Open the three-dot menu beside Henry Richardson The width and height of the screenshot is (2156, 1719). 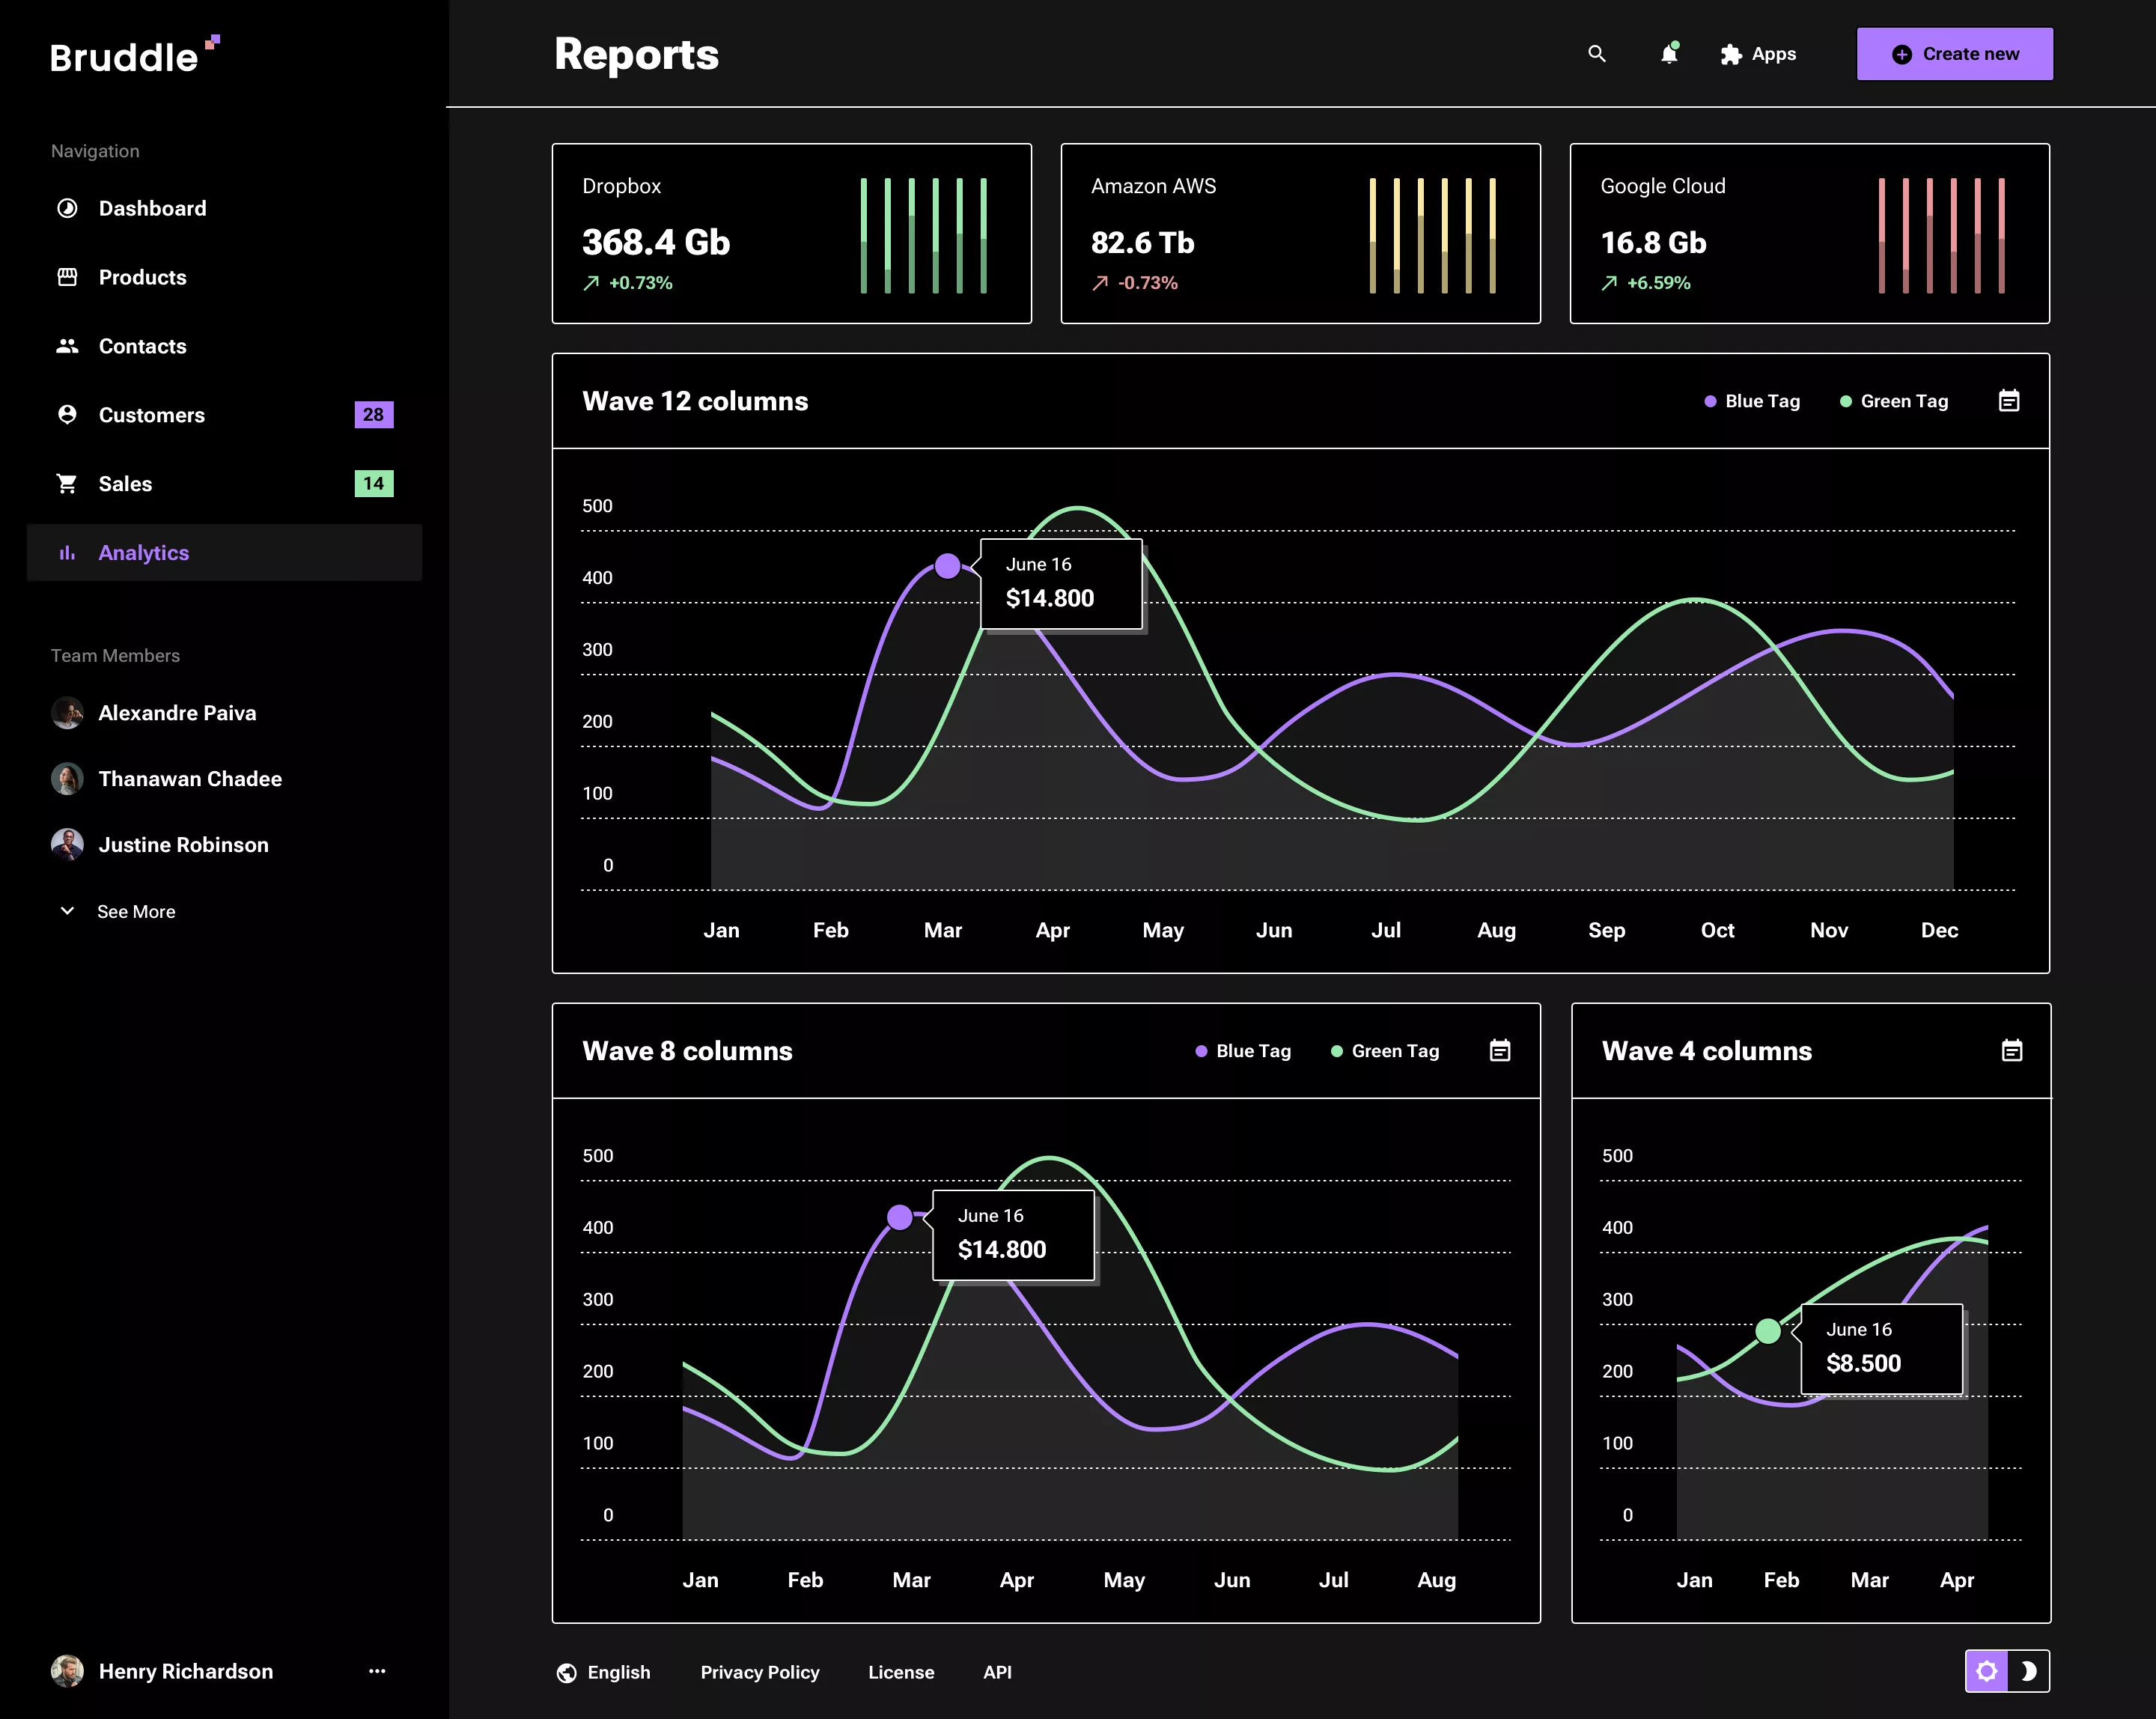377,1670
